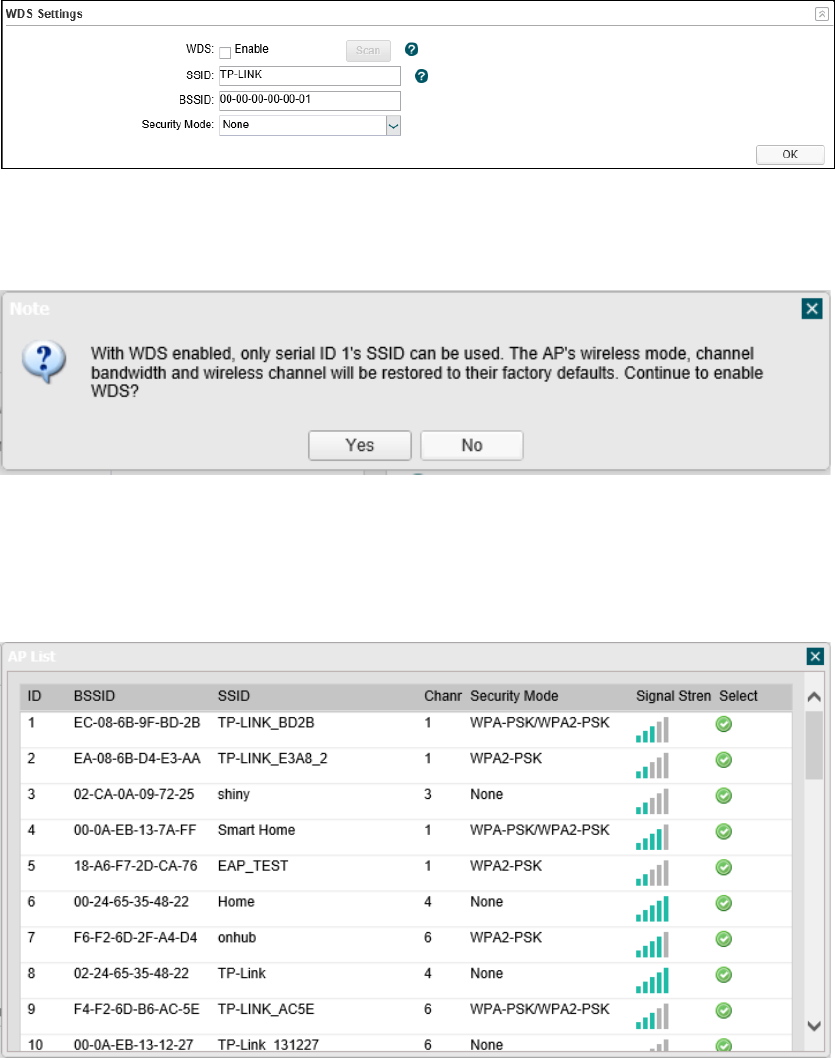This screenshot has width=835, height=1058.
Task: Select the shiny AP check icon
Action: tap(724, 796)
